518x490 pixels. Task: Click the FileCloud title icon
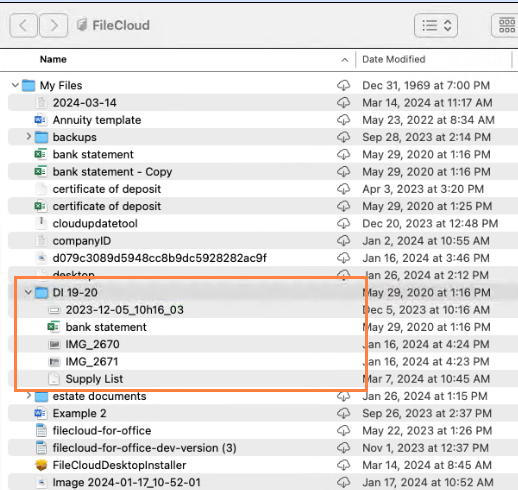point(82,25)
